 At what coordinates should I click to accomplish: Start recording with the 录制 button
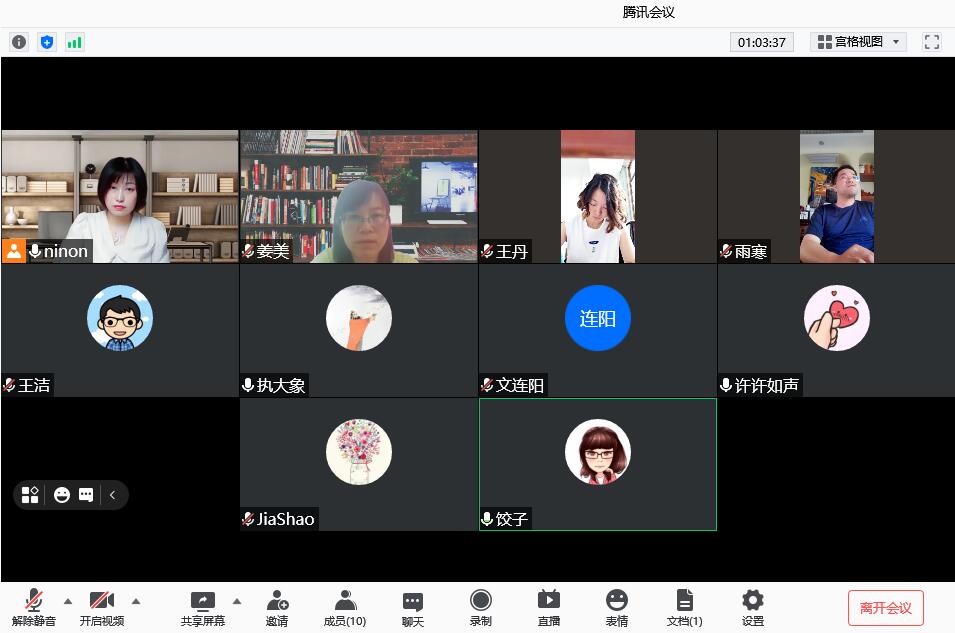pos(481,607)
